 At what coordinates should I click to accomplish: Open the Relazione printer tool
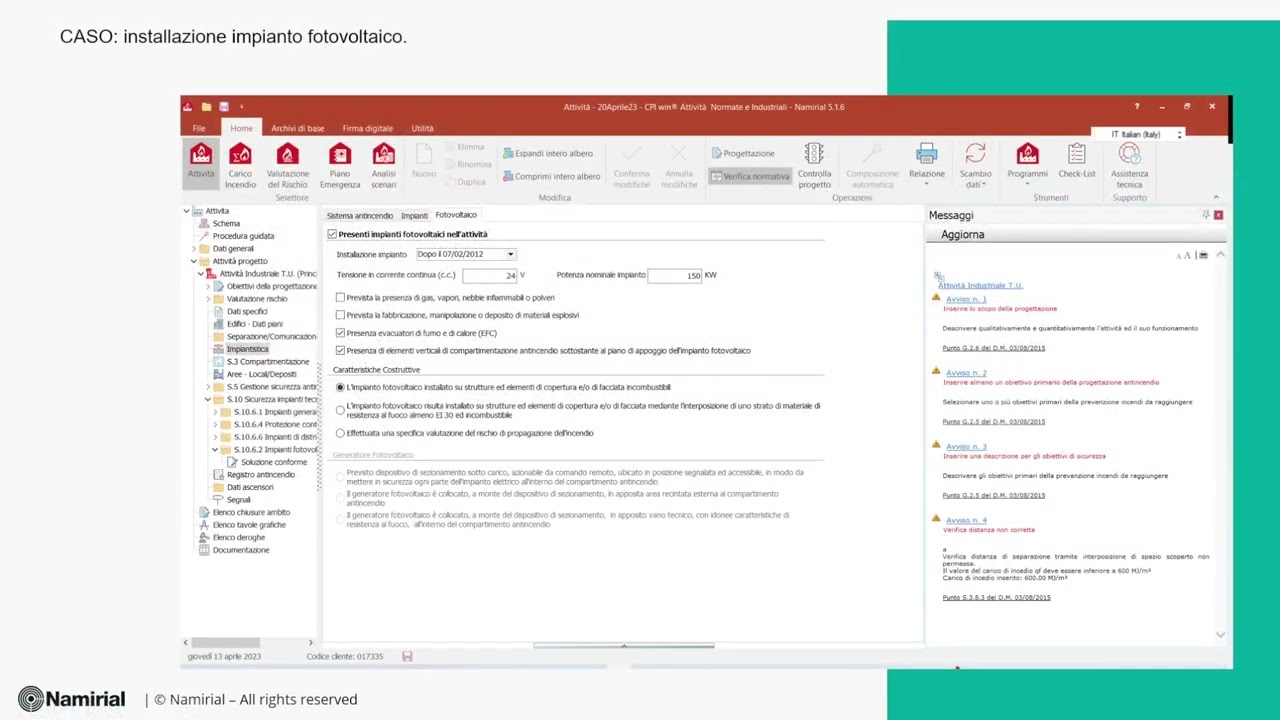pyautogui.click(x=926, y=163)
